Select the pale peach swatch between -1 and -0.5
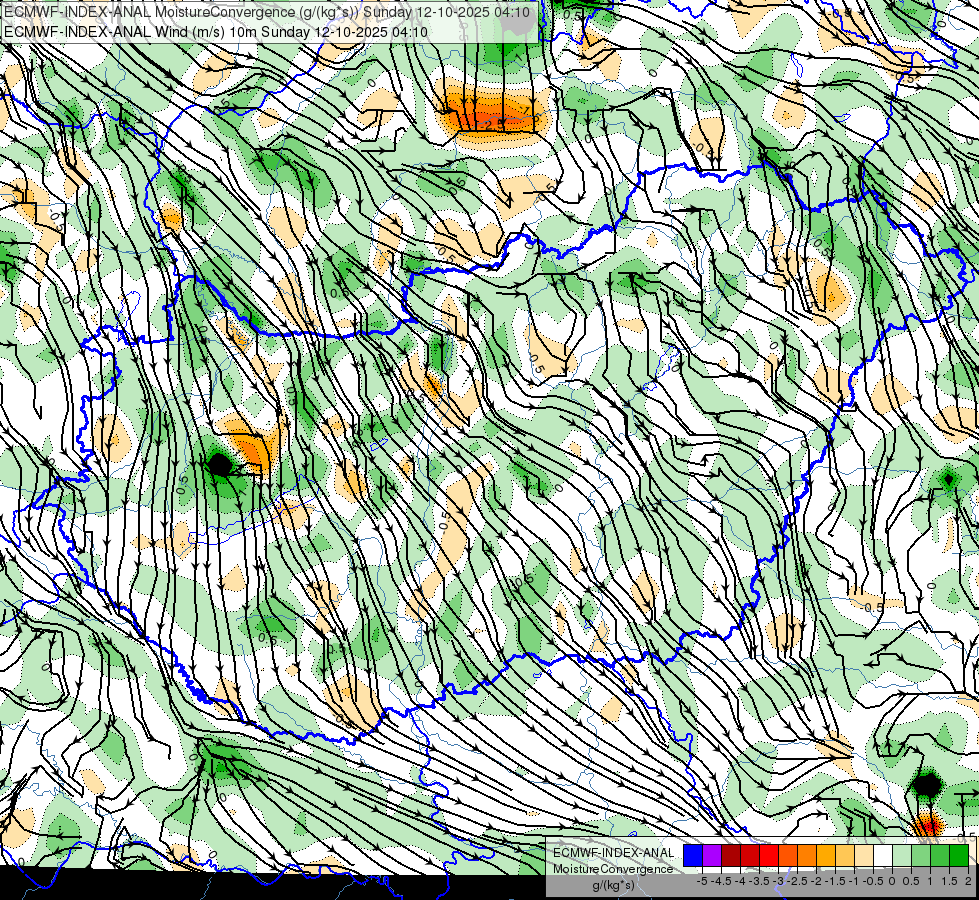 tap(864, 856)
